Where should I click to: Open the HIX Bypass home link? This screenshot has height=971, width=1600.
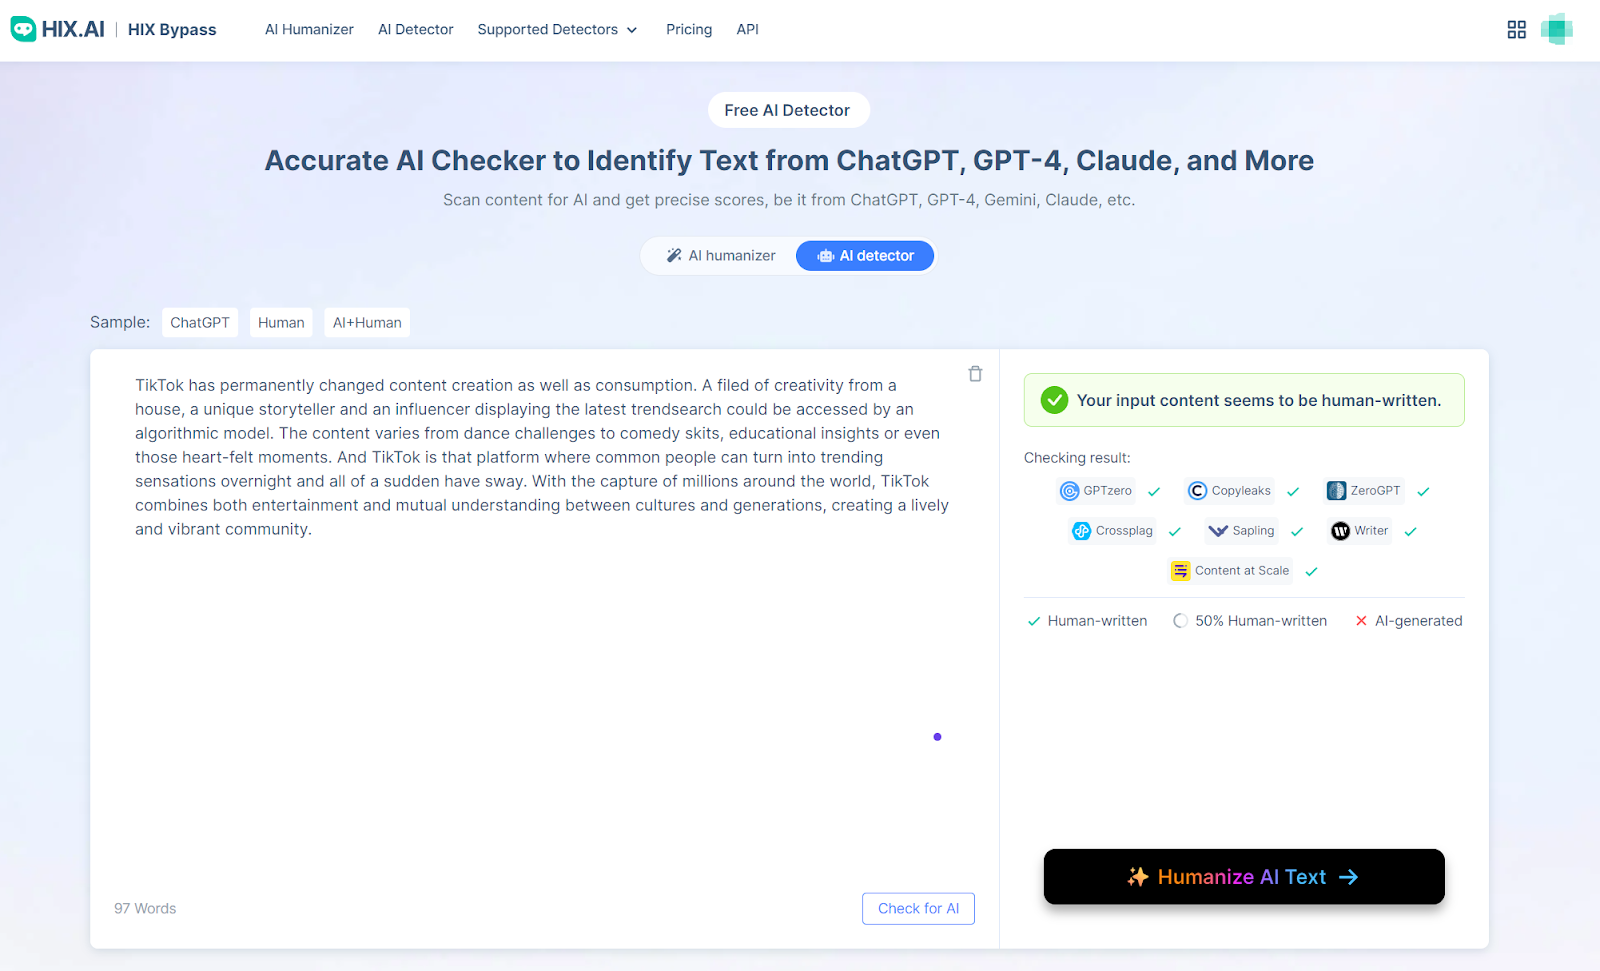pyautogui.click(x=172, y=29)
